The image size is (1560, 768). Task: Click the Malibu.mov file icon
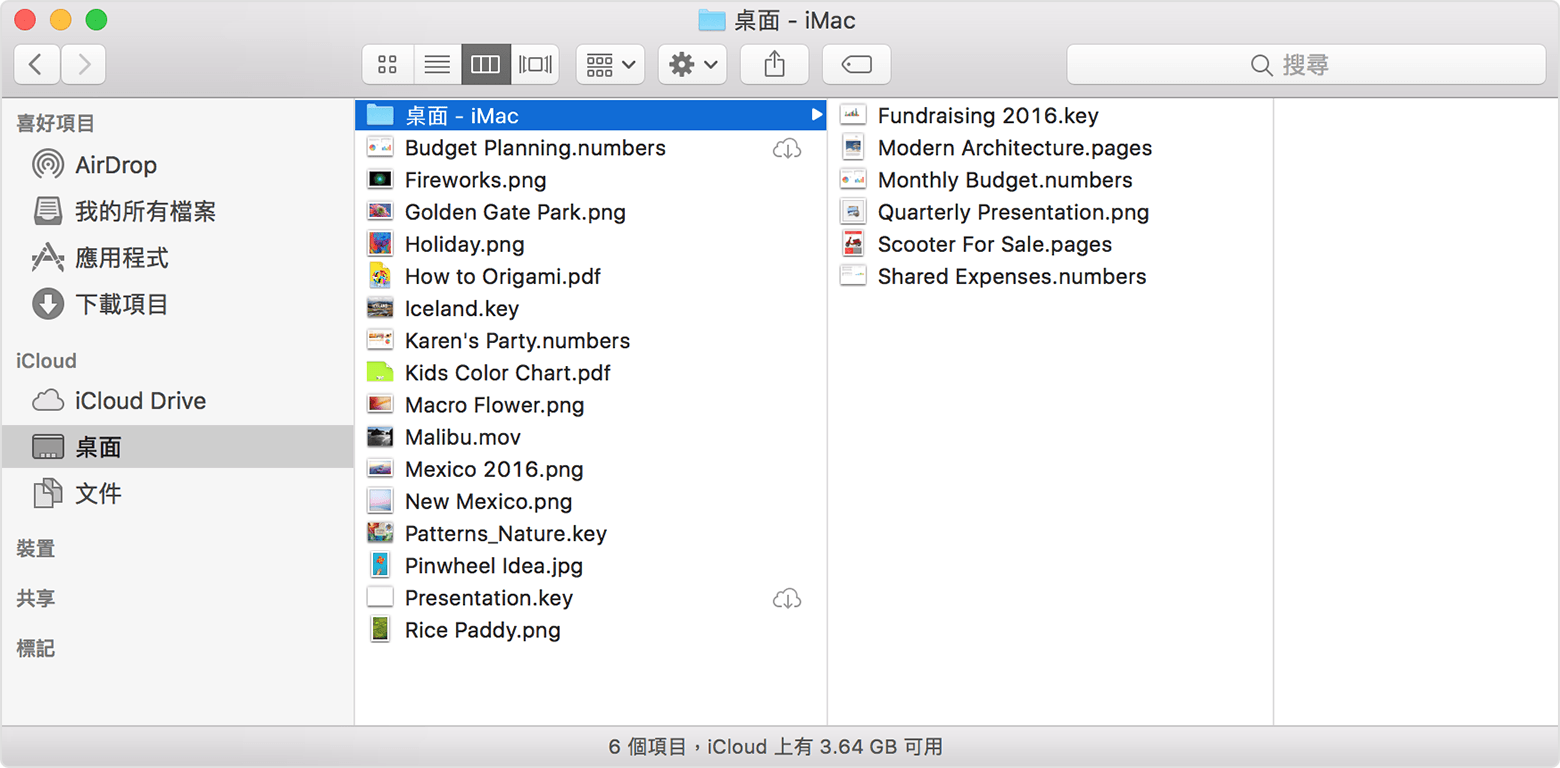pyautogui.click(x=380, y=437)
